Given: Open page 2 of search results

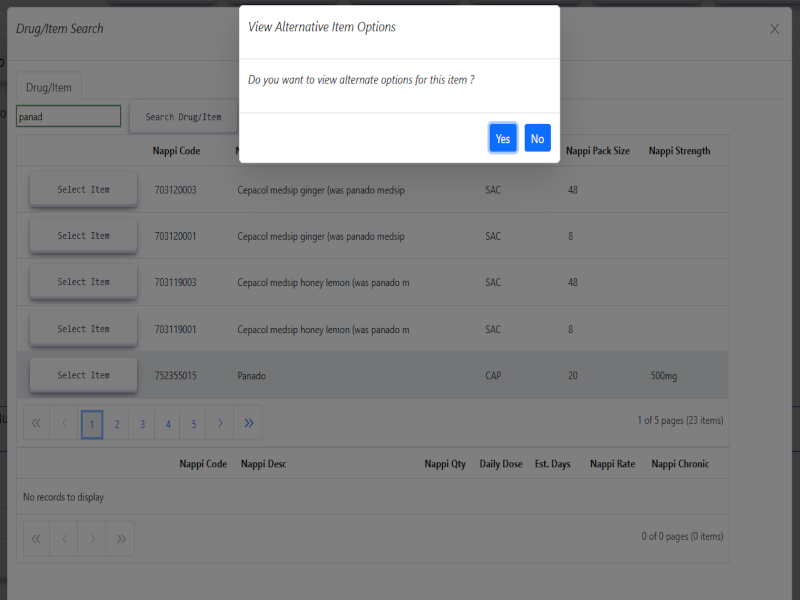Looking at the screenshot, I should point(117,424).
